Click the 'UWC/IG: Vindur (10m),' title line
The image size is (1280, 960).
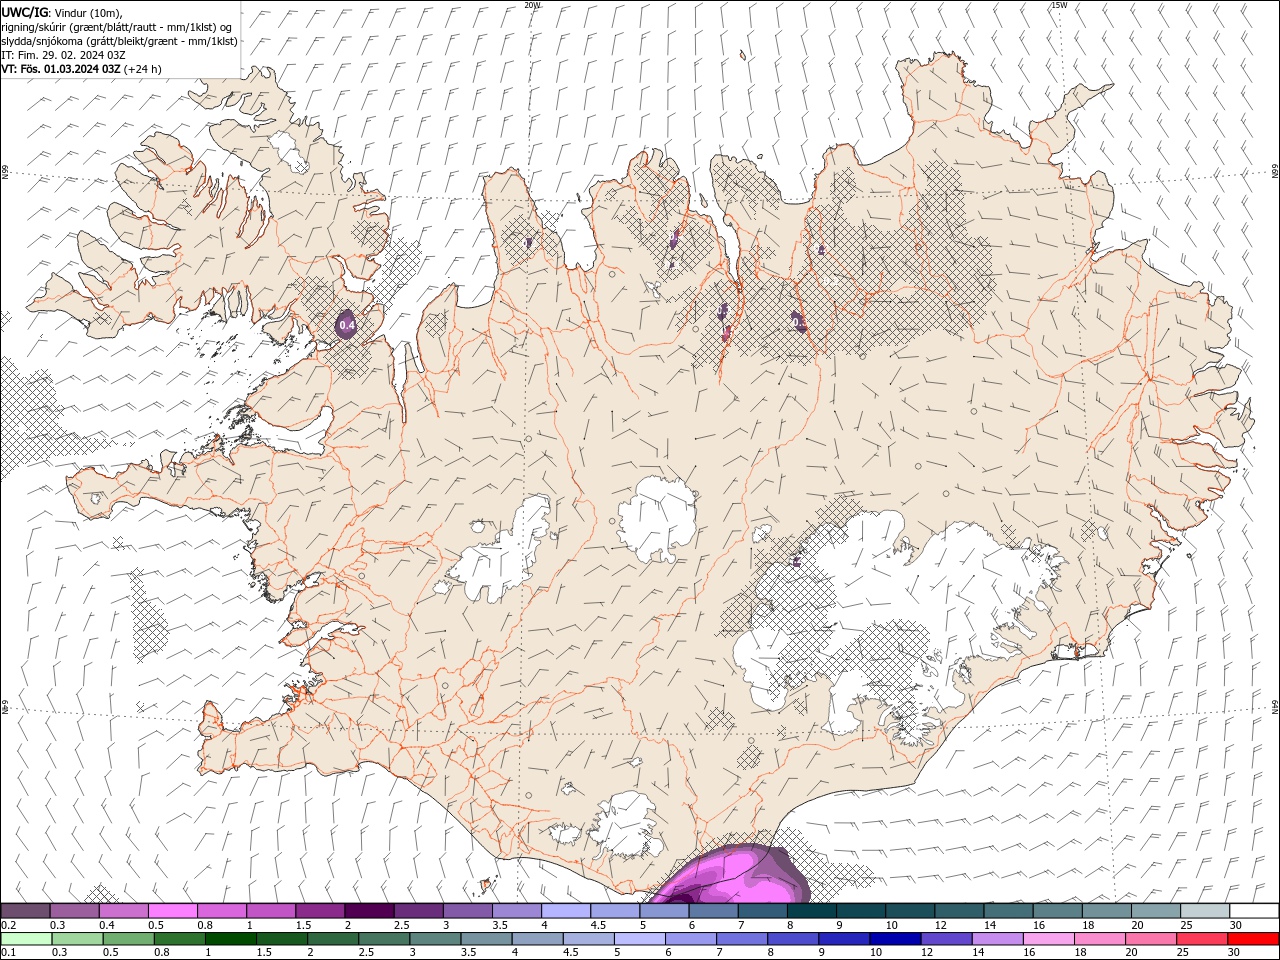point(62,12)
